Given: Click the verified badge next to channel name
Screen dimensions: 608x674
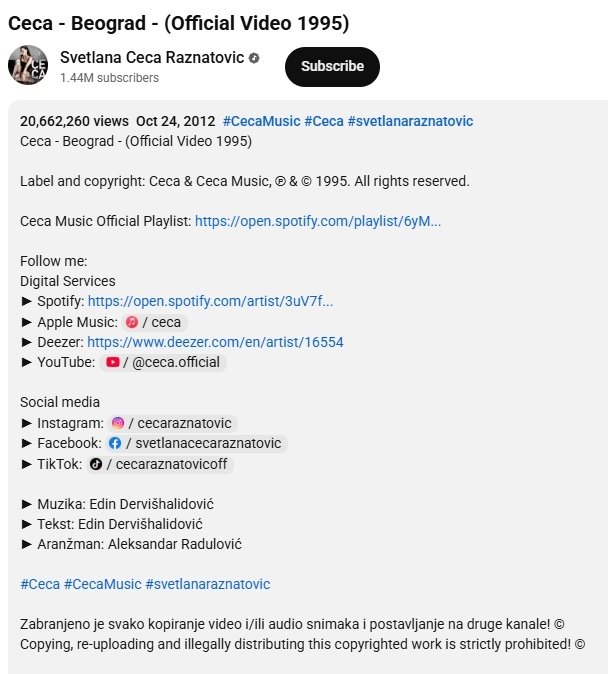Looking at the screenshot, I should (254, 58).
